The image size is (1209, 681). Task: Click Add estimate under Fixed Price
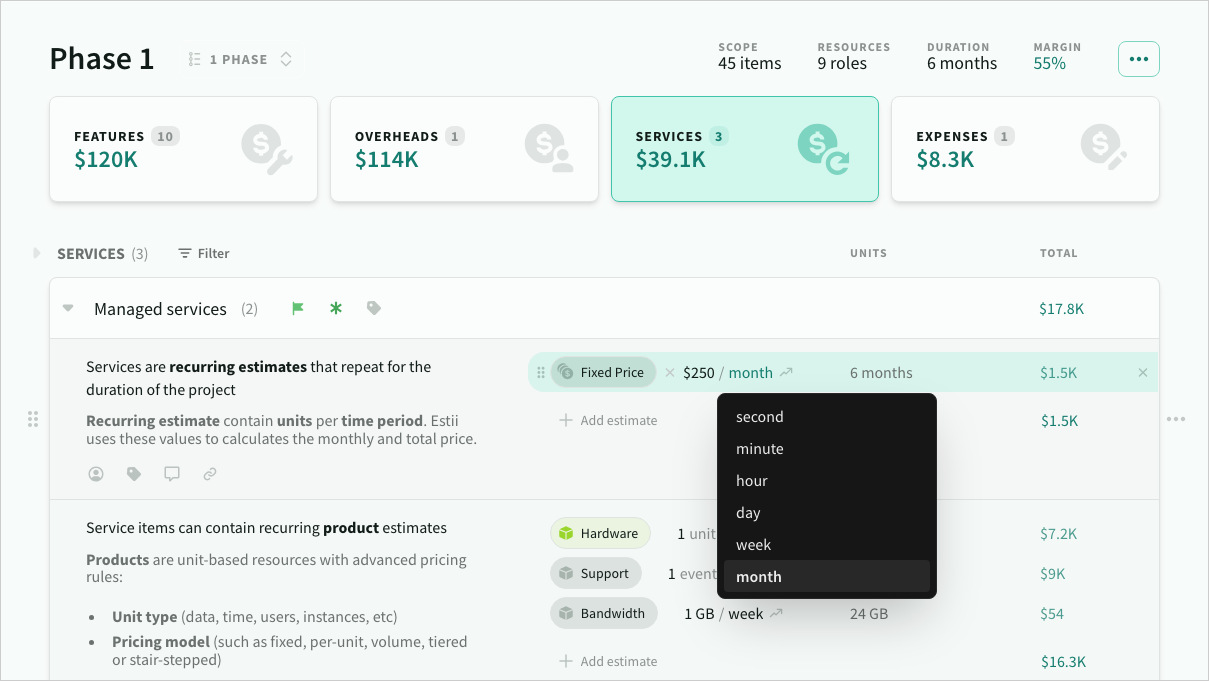[x=608, y=421]
